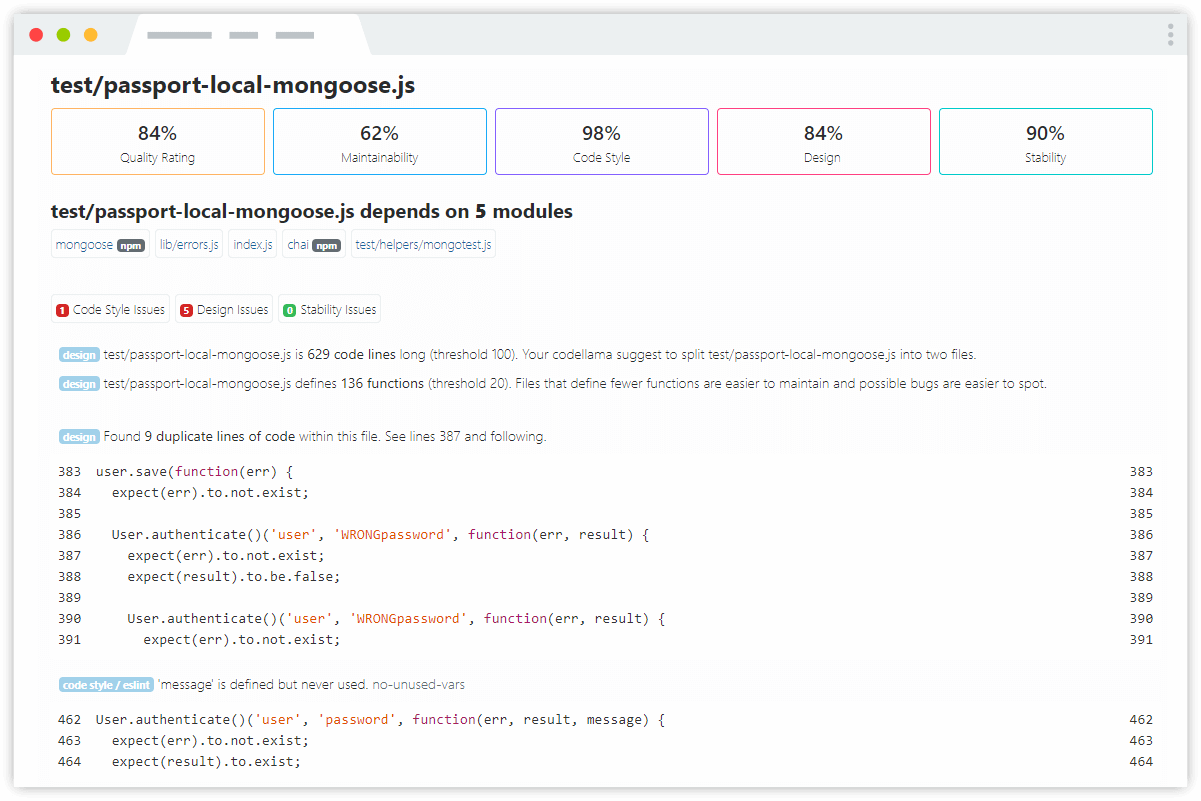Click the npm badge next to chai

click(327, 245)
